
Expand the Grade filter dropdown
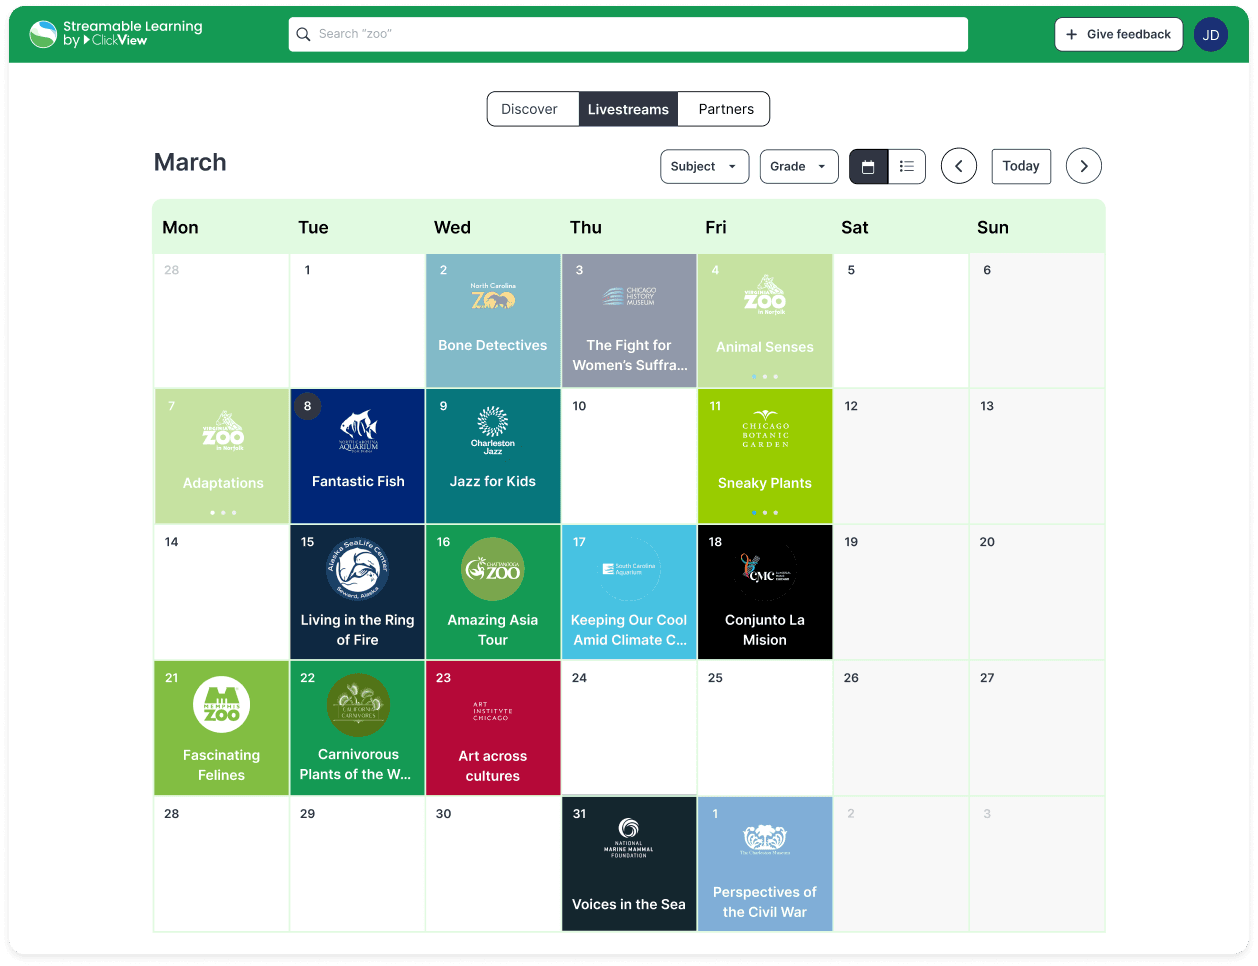[799, 166]
